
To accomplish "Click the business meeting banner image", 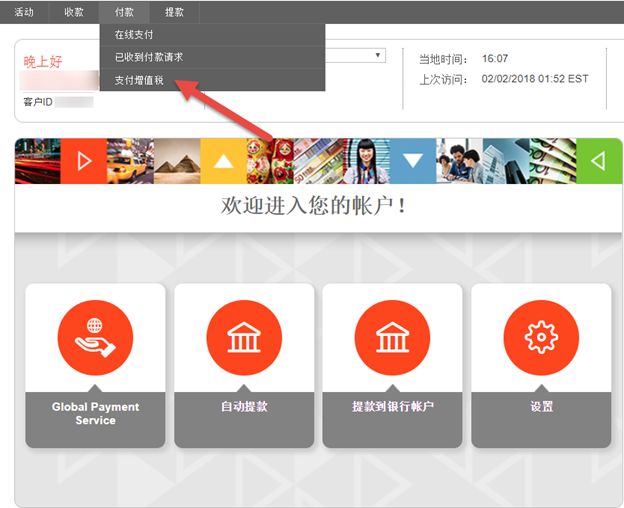I will pos(460,161).
